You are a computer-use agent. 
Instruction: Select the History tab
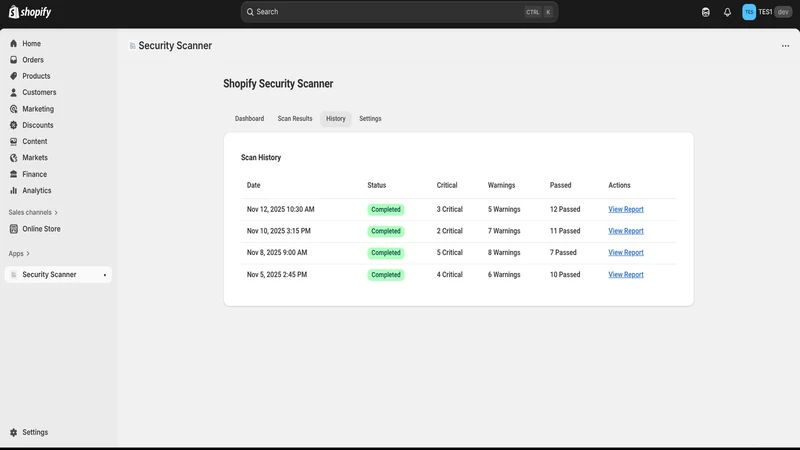(336, 118)
